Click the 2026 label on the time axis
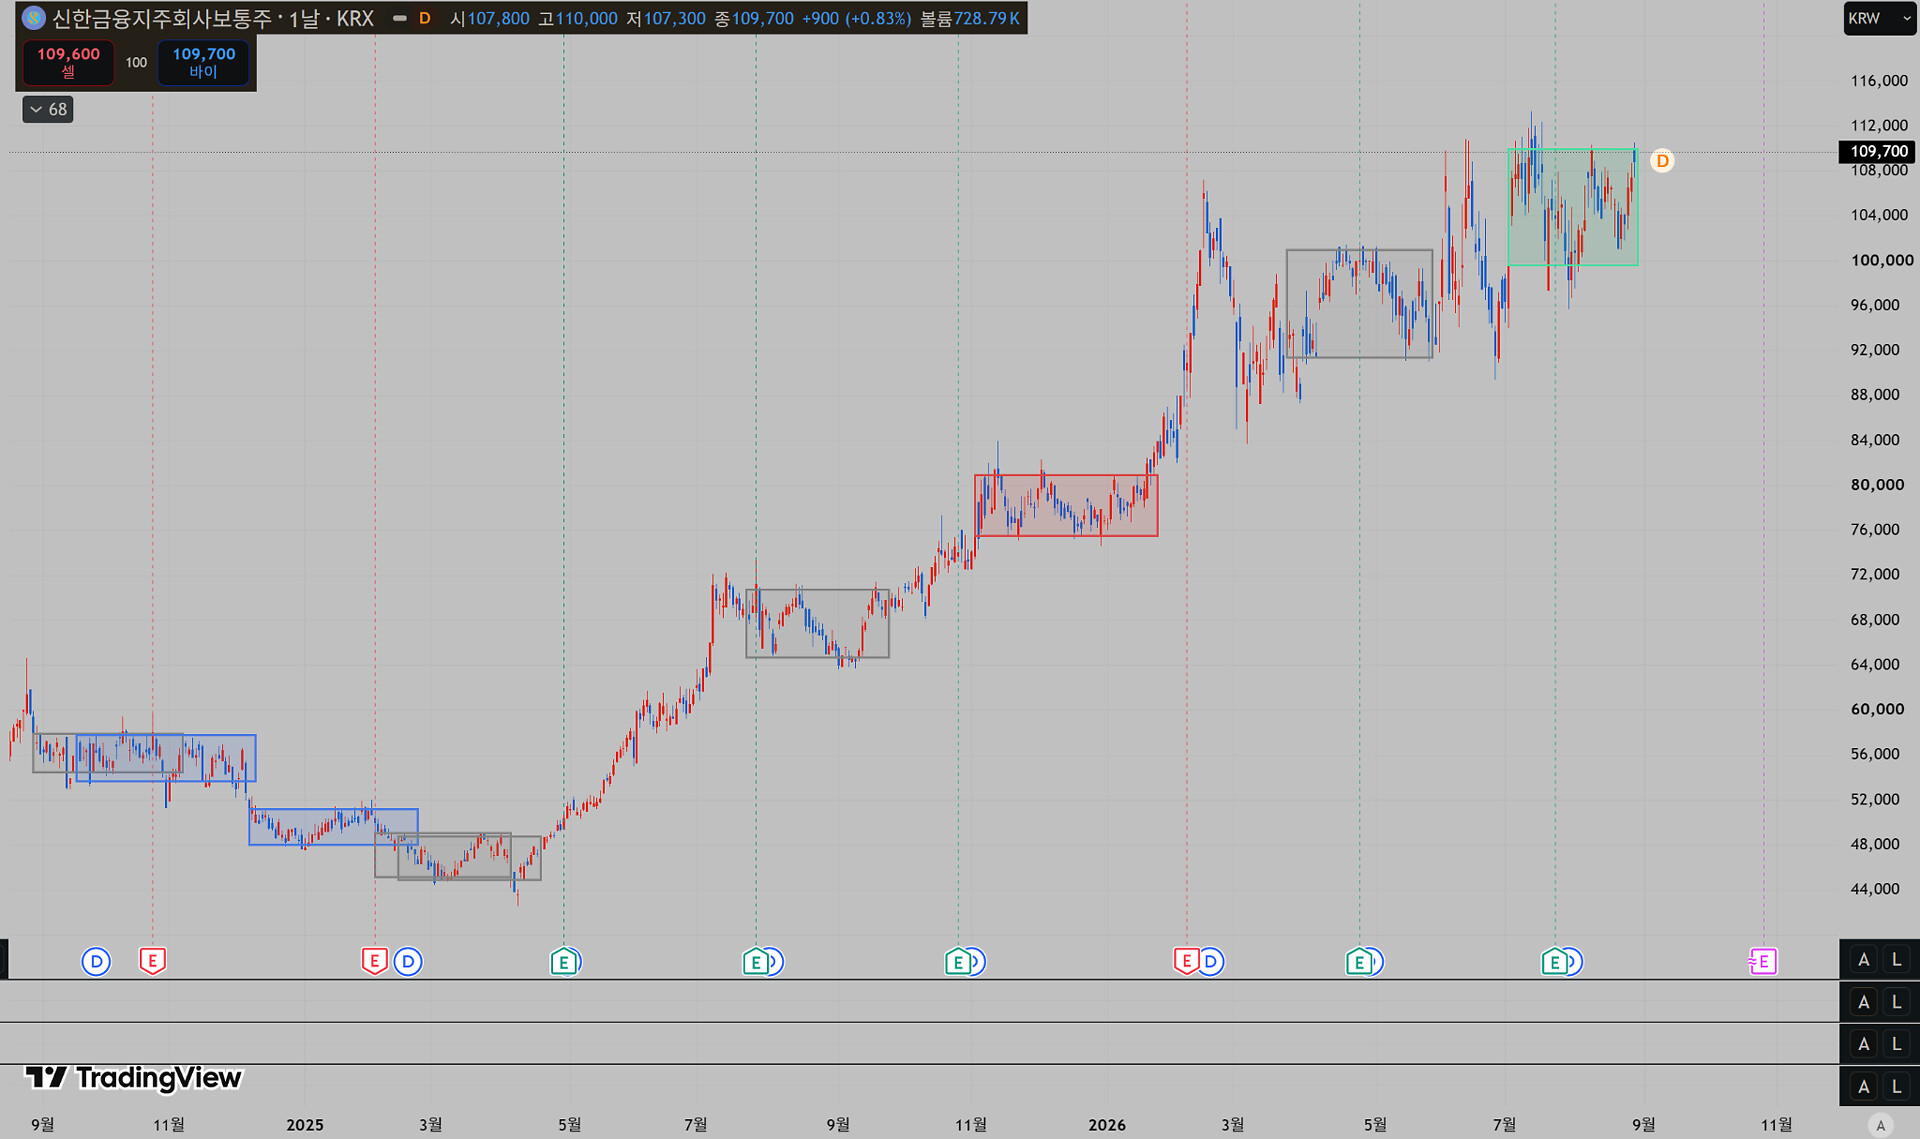 [1107, 1125]
